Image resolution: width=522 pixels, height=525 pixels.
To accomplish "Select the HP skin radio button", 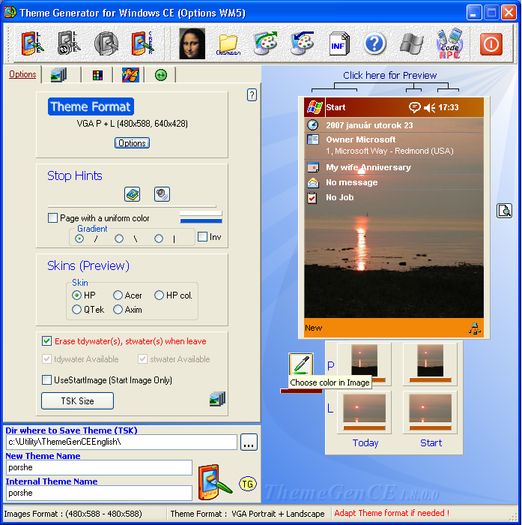I will (77, 295).
